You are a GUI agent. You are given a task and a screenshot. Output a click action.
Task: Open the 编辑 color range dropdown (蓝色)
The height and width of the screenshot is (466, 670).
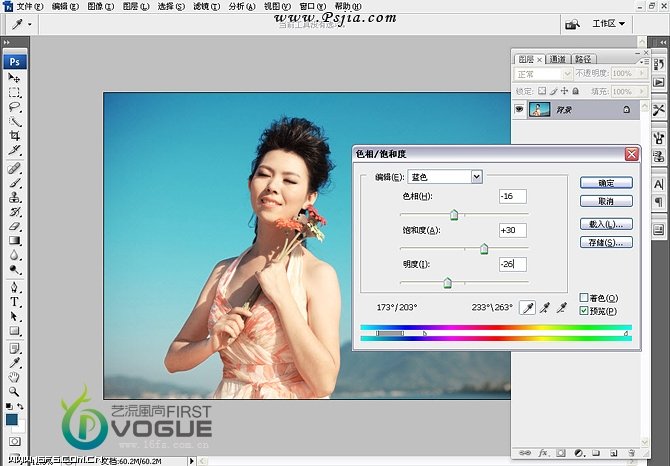[476, 177]
